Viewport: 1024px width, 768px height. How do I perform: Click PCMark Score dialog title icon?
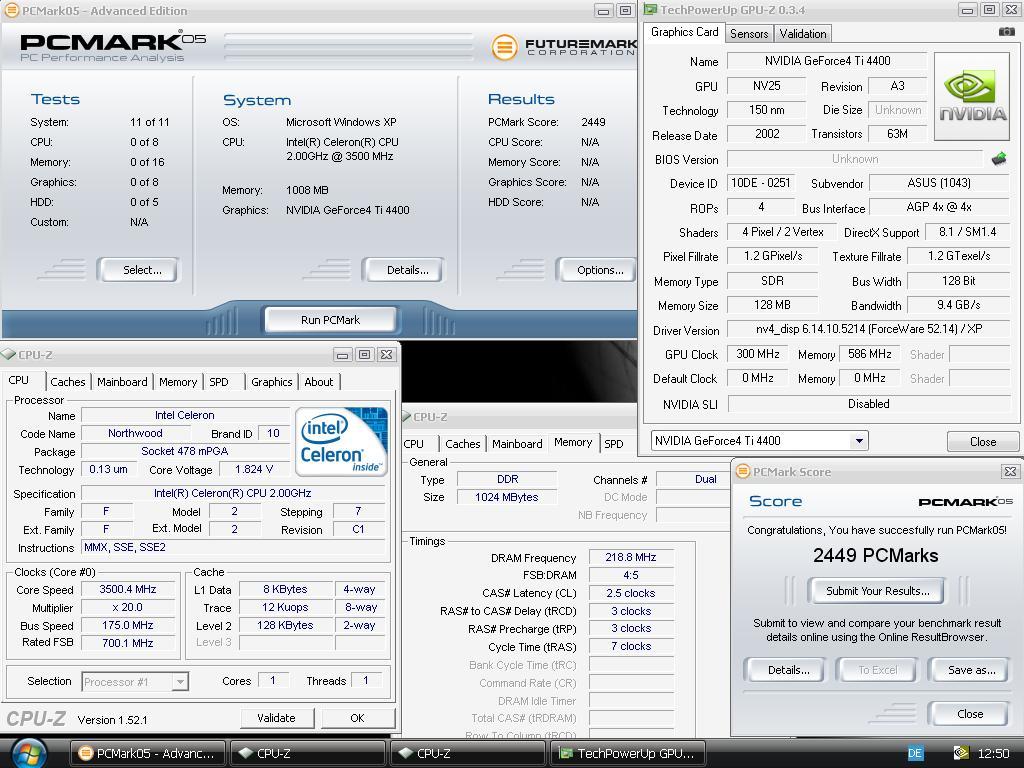coord(743,472)
